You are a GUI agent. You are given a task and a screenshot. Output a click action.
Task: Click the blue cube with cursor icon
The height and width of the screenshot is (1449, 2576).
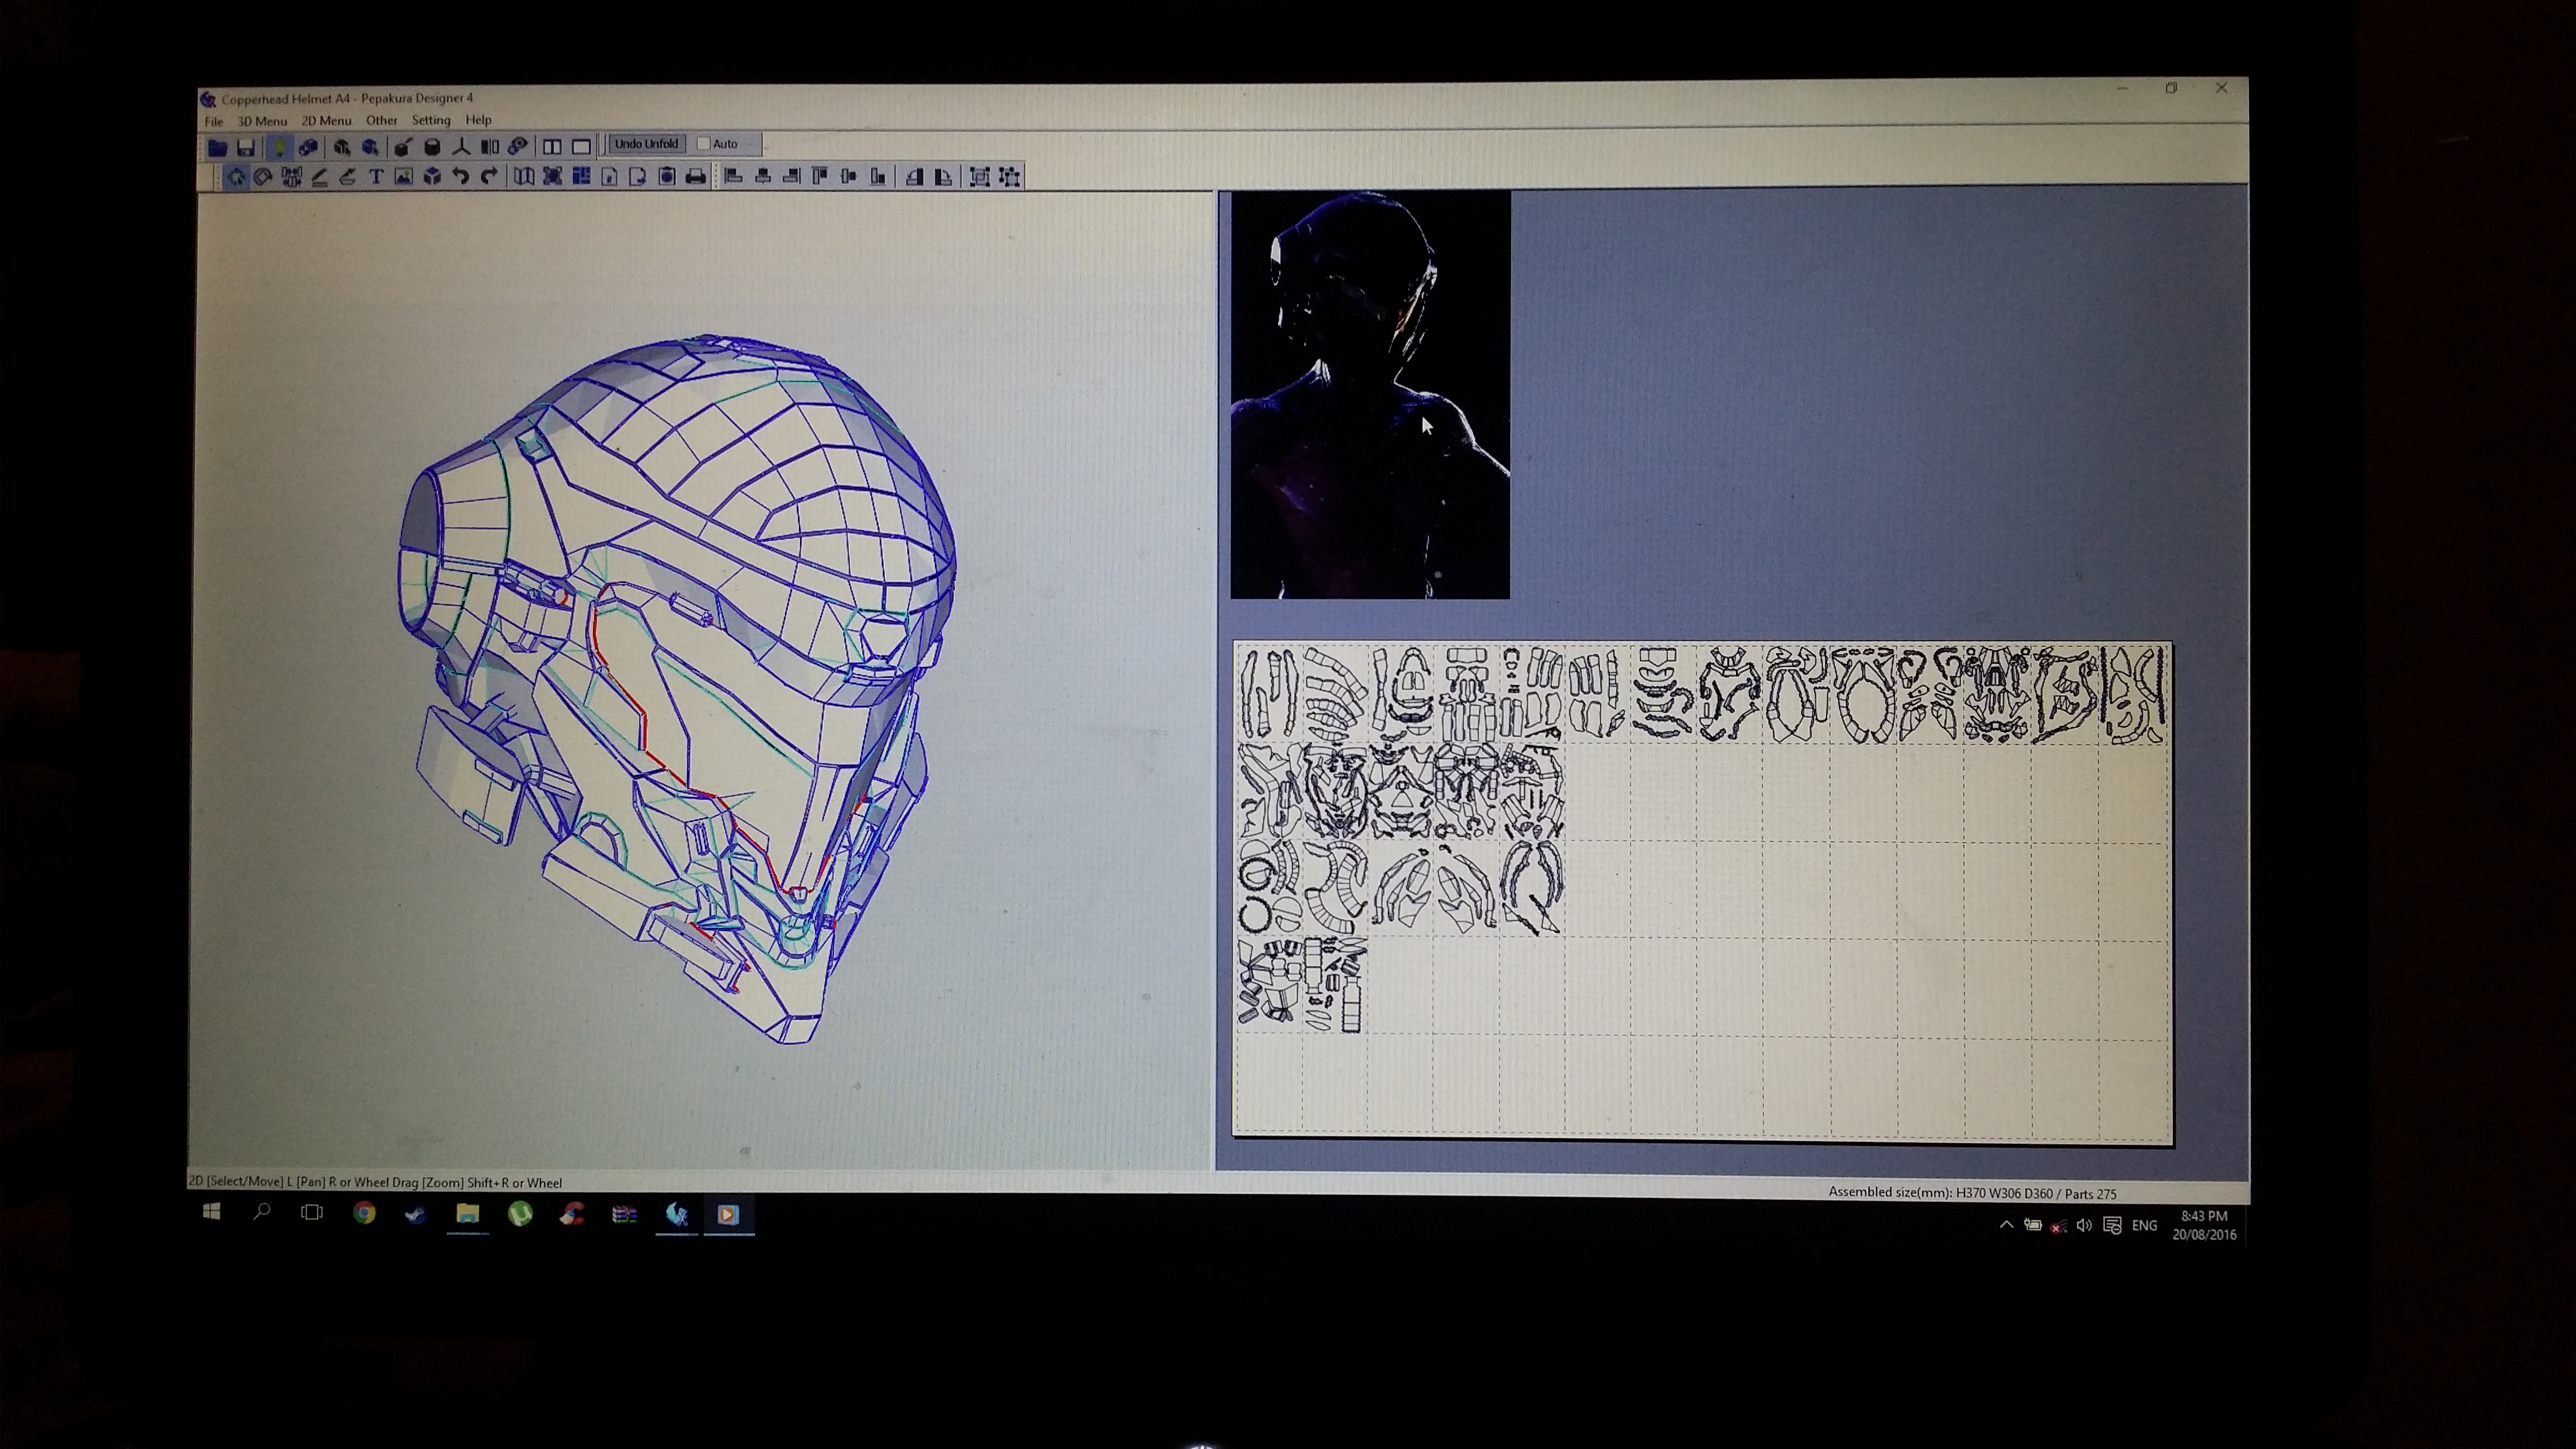pyautogui.click(x=370, y=148)
